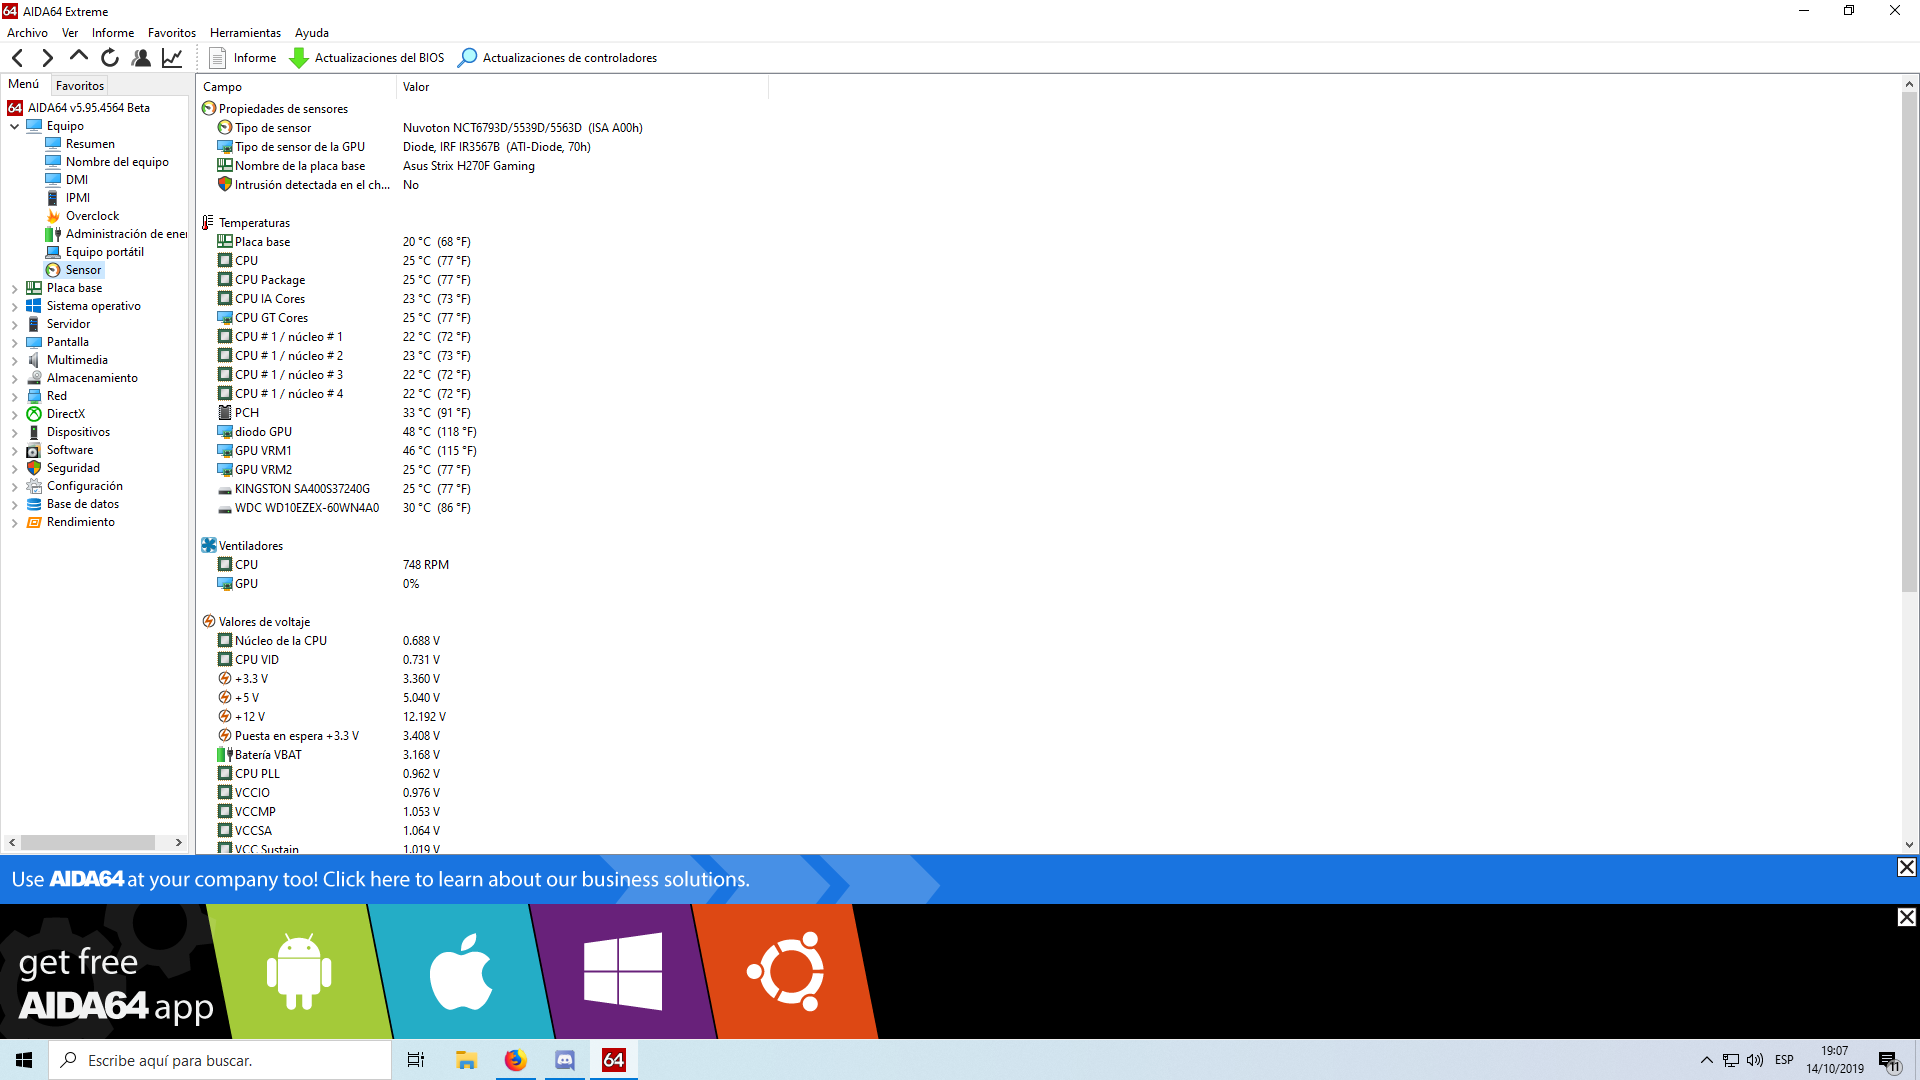Refresh the sensor readings
1920x1080 pixels.
(x=110, y=58)
